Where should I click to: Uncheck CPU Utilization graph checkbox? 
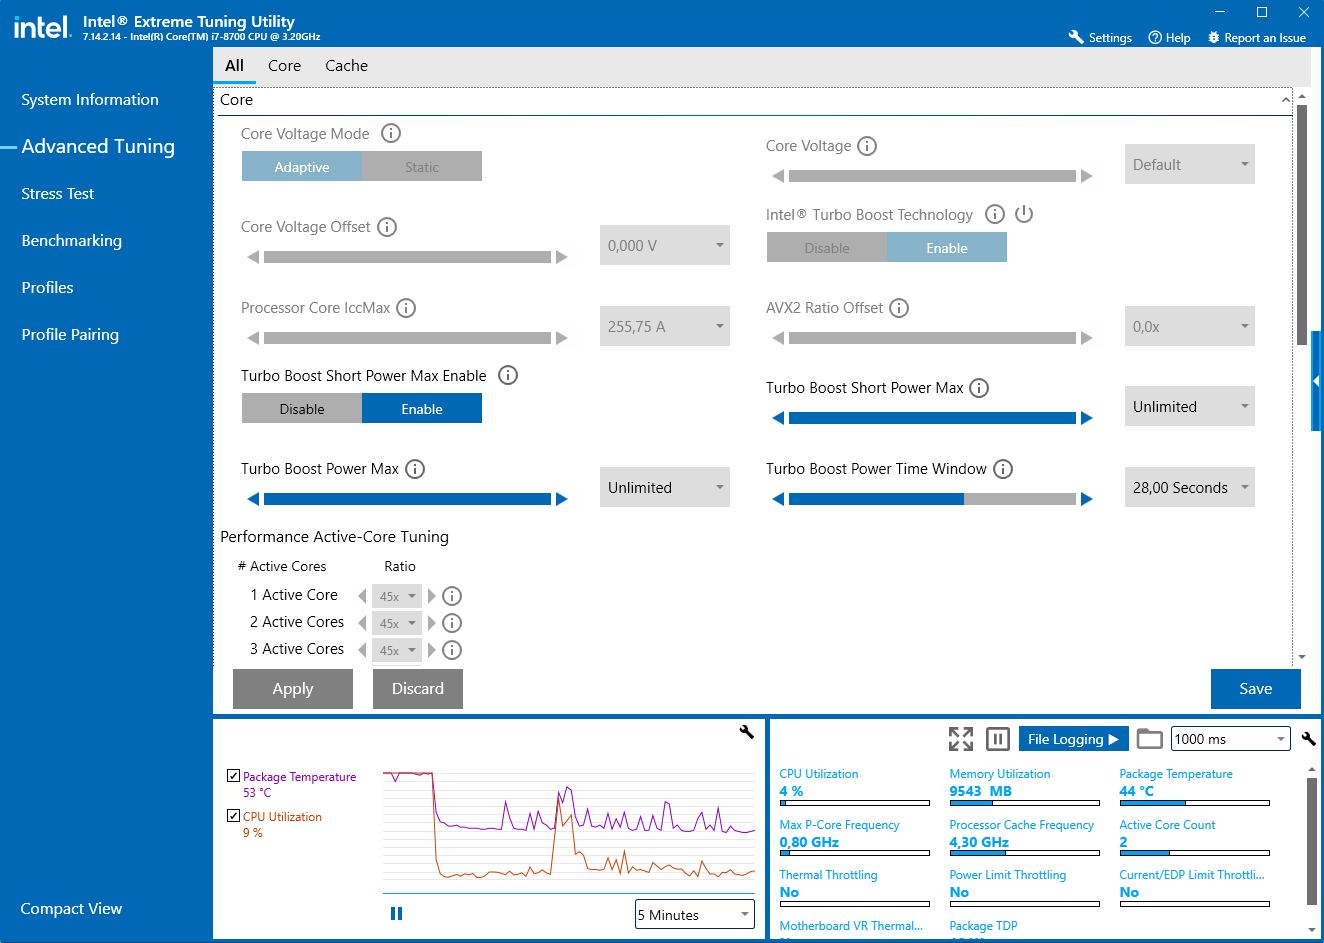(x=233, y=815)
